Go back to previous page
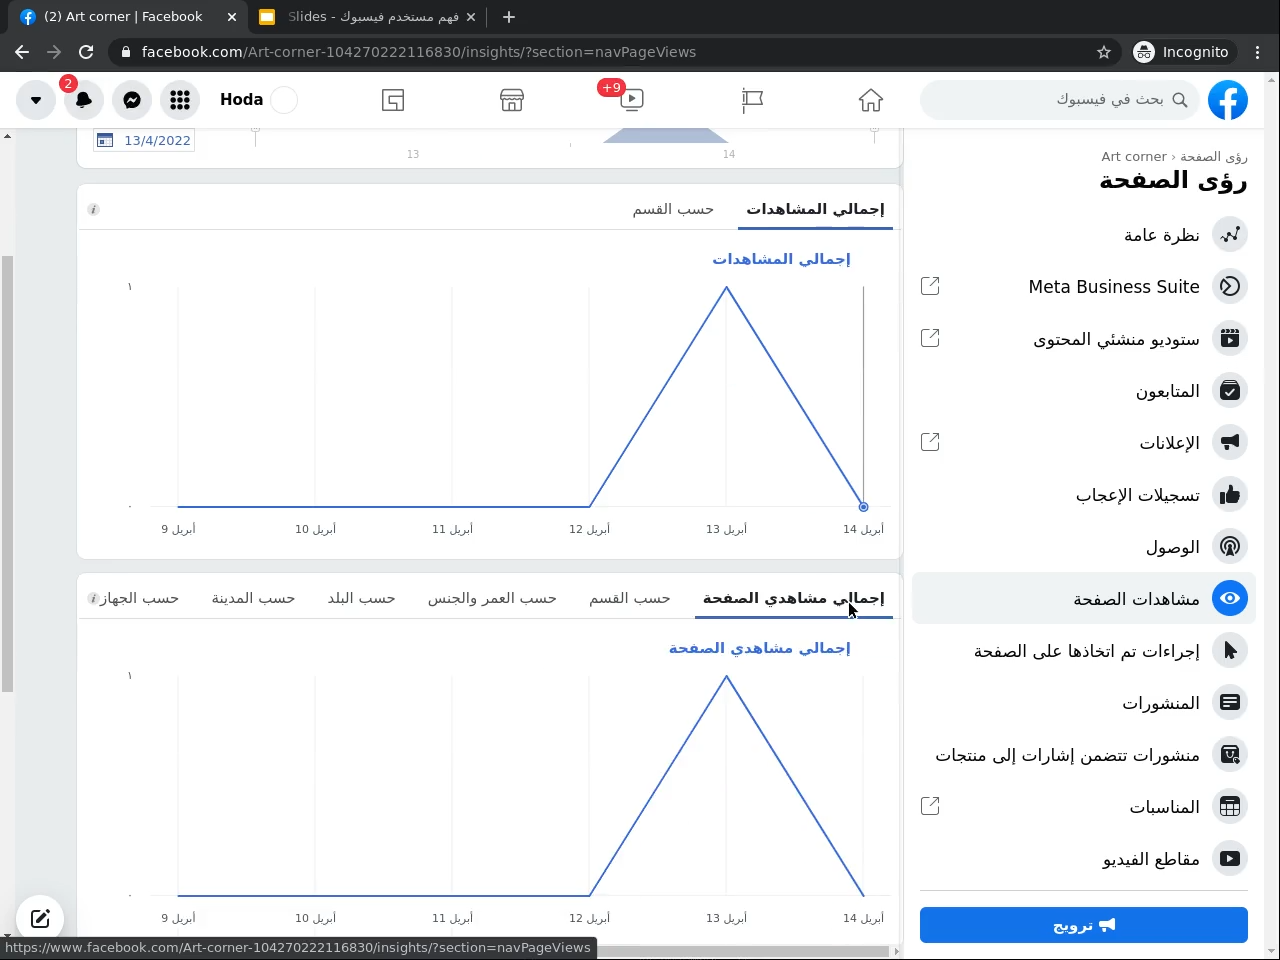Screen dimensions: 1280x960 (22, 52)
